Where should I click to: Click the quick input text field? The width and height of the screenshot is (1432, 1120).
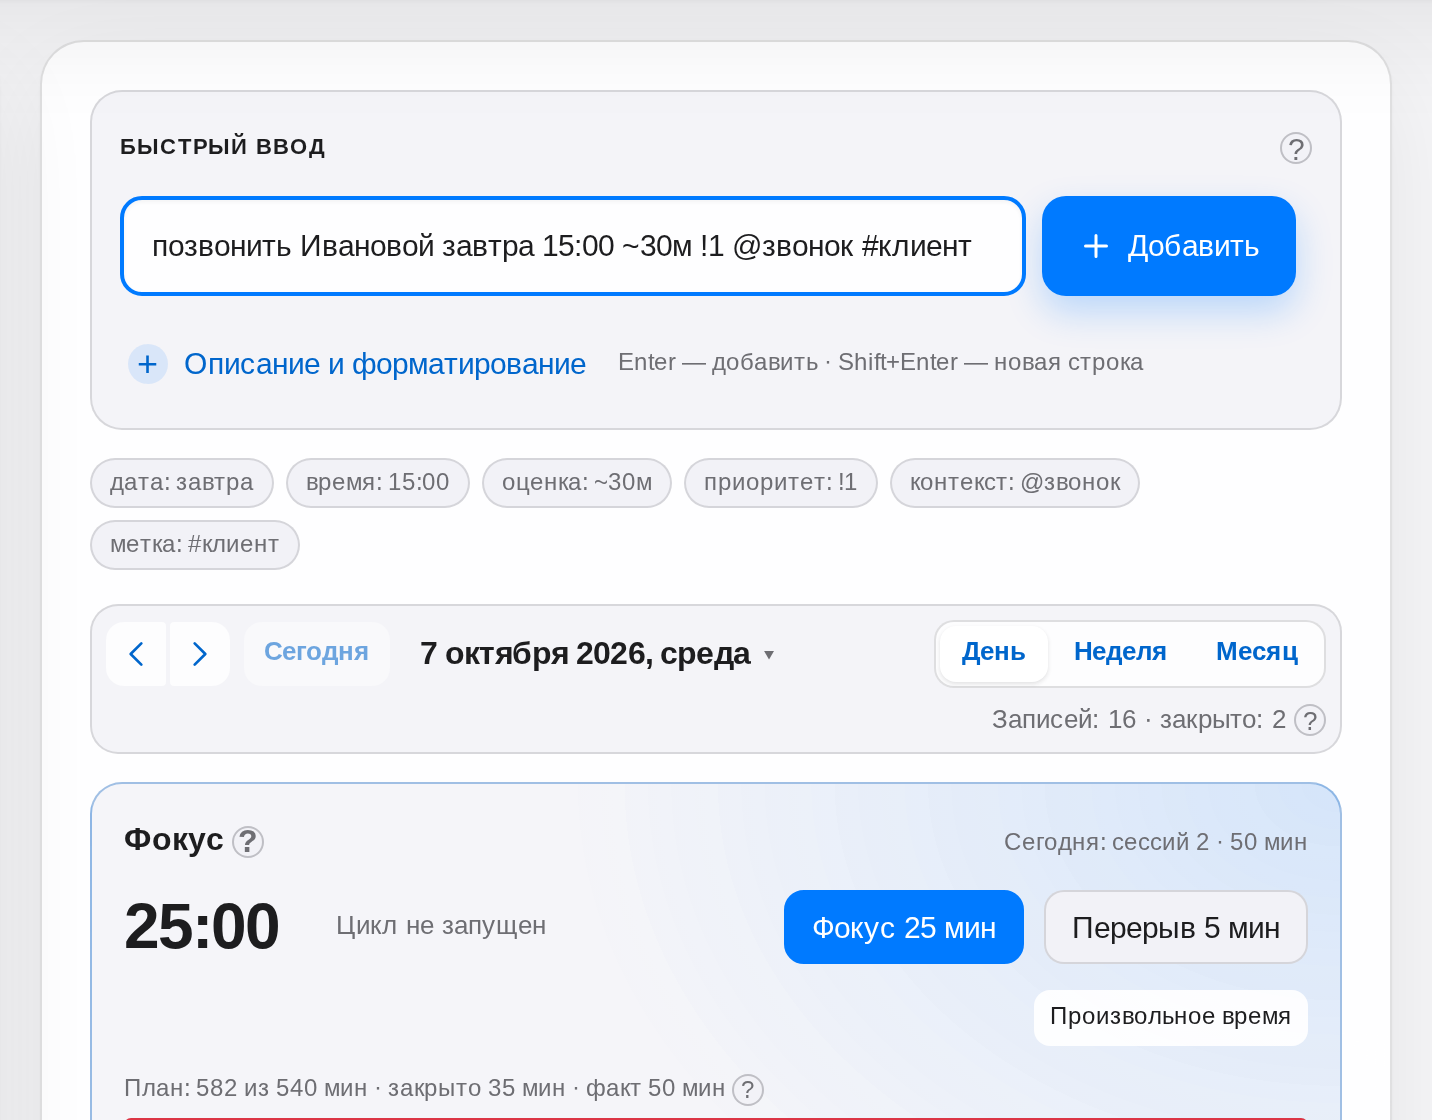coord(573,246)
